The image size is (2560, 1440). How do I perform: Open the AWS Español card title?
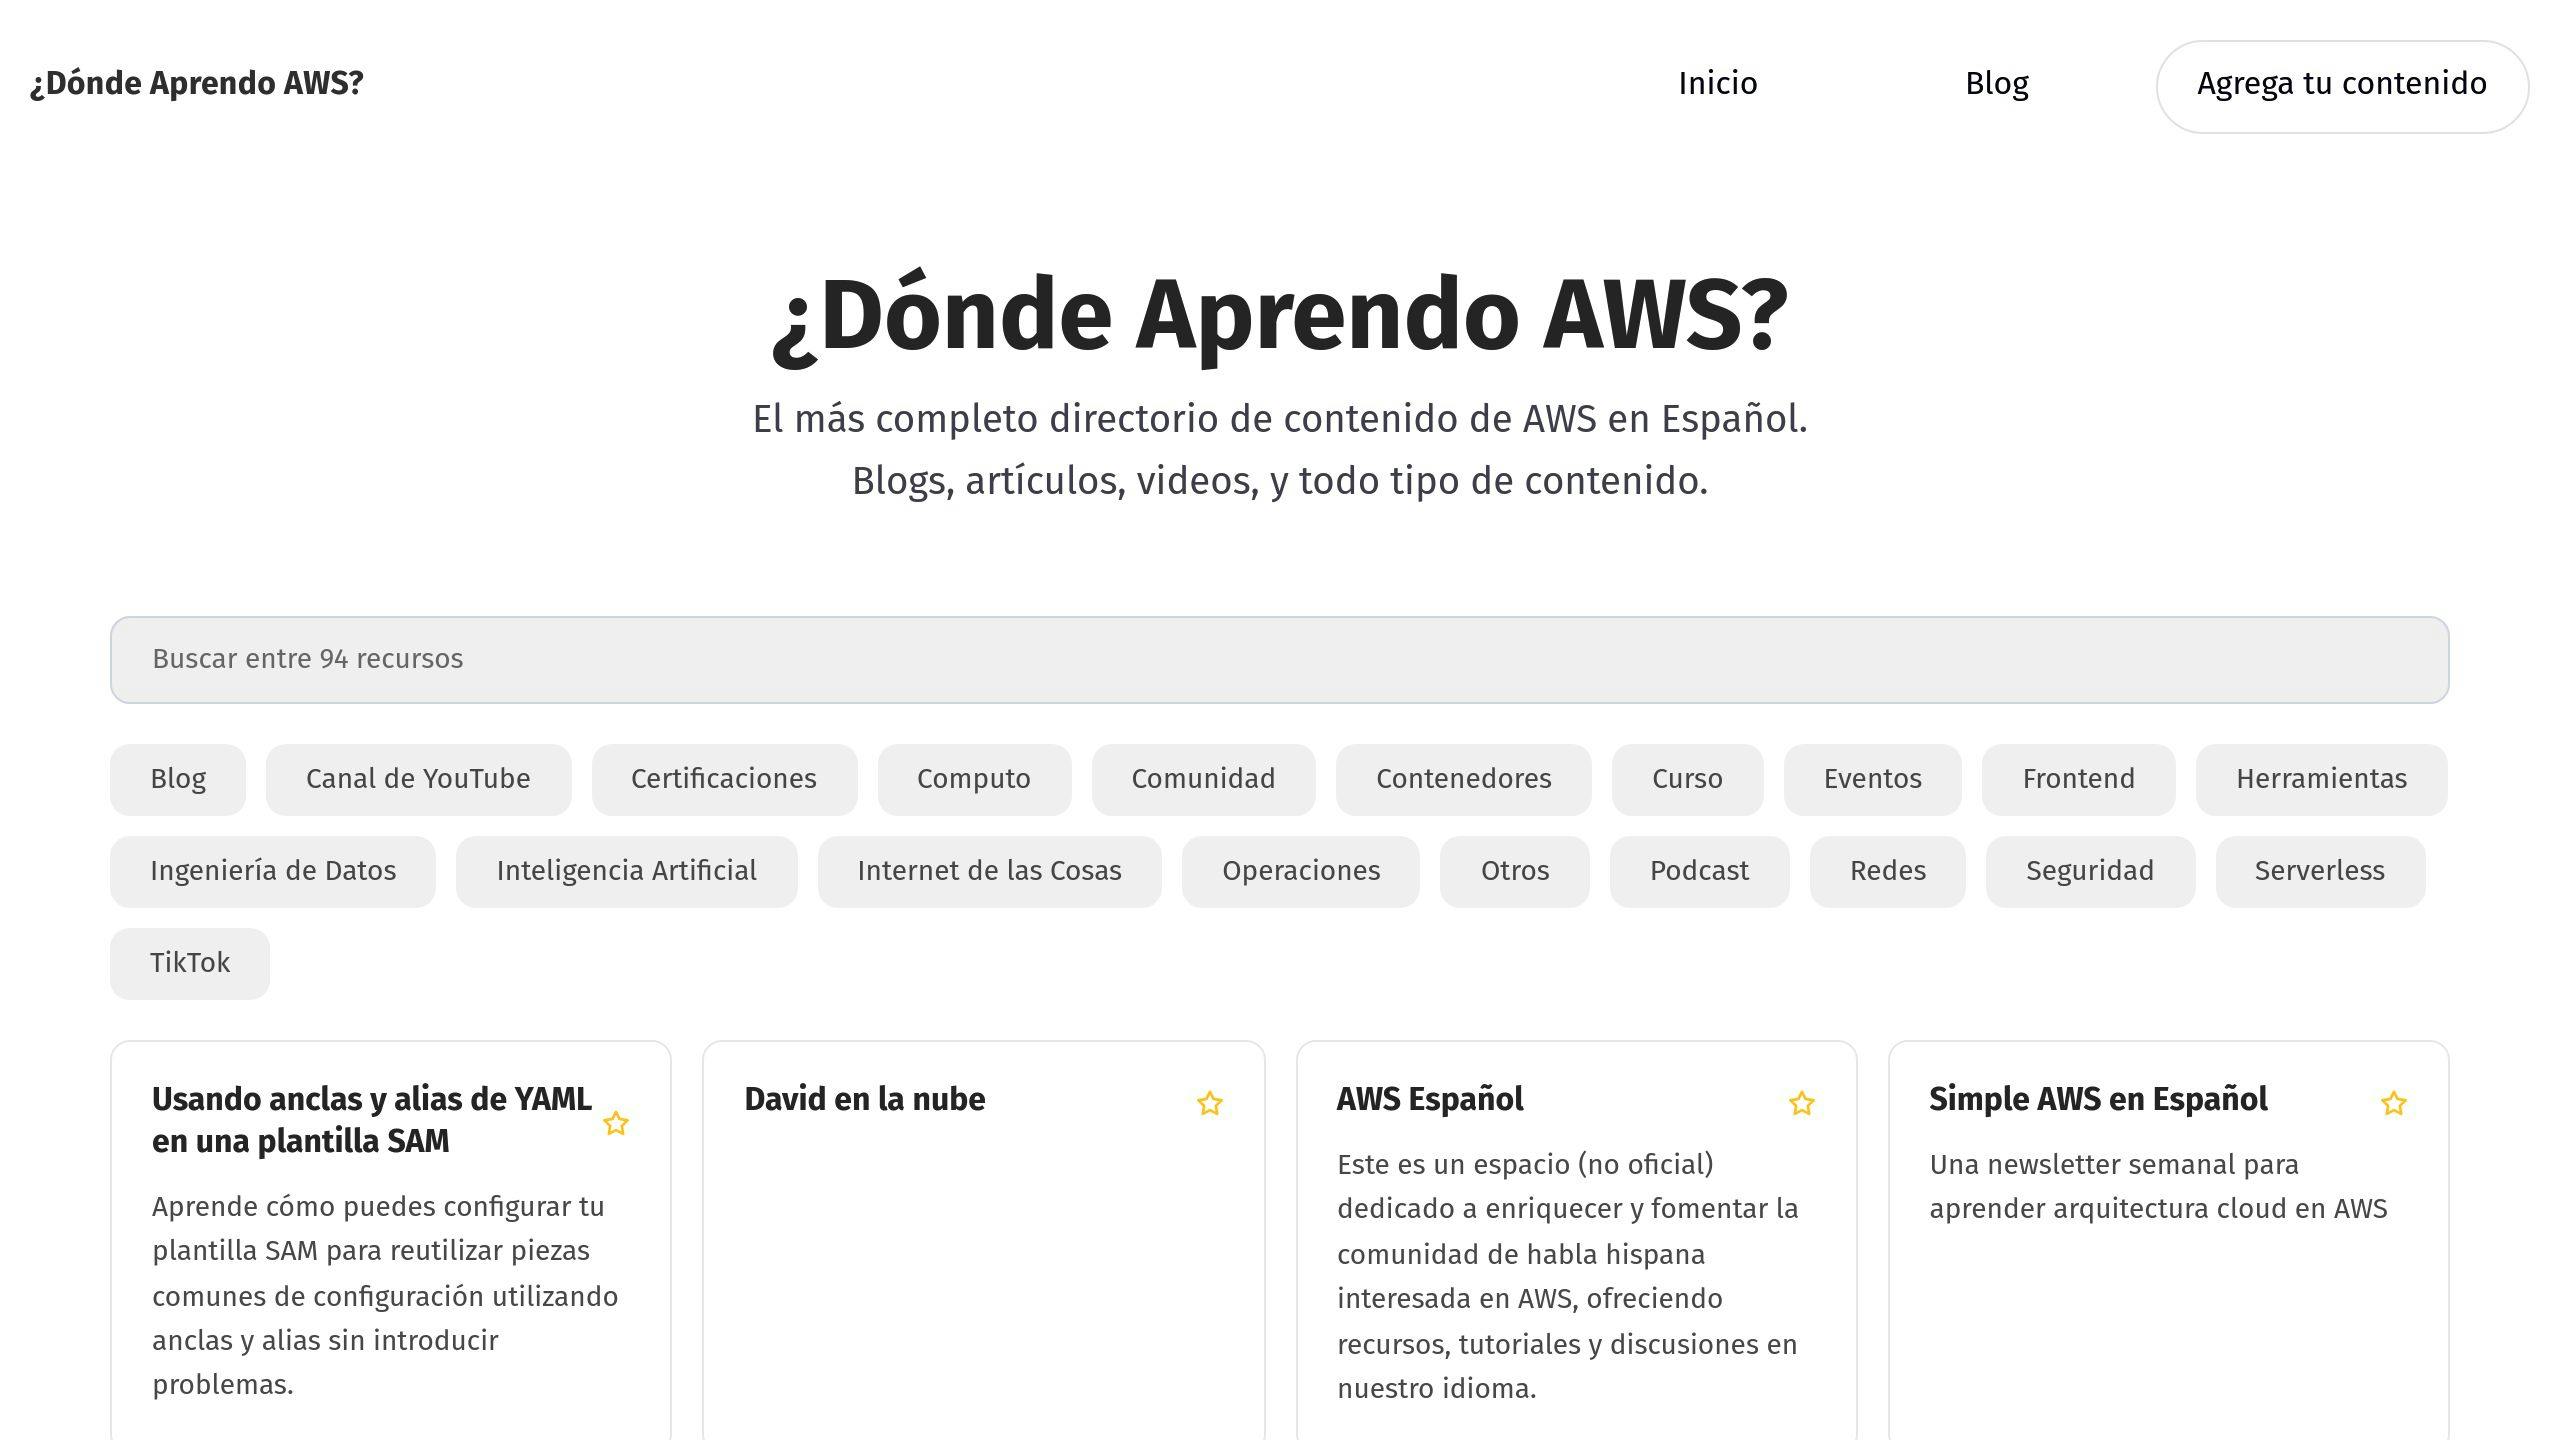(1430, 1099)
